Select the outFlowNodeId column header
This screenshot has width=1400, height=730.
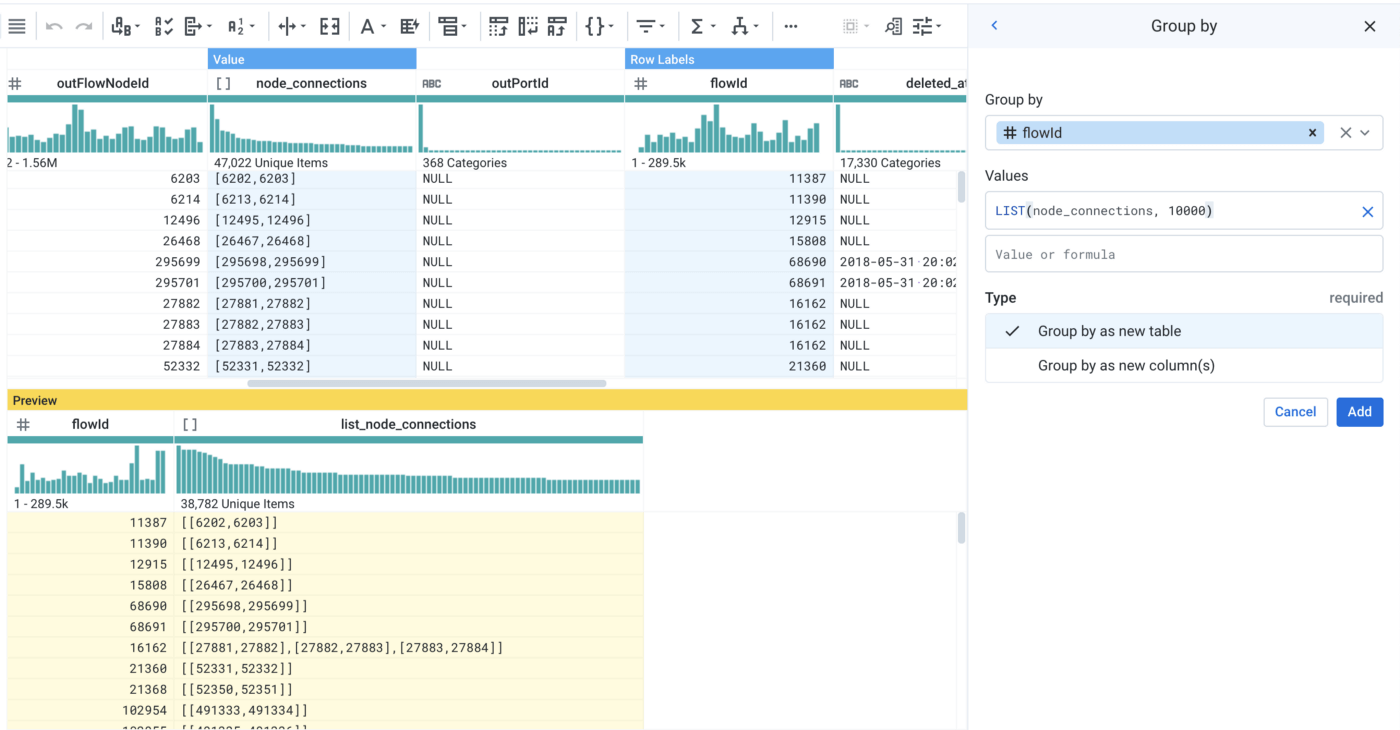(103, 84)
